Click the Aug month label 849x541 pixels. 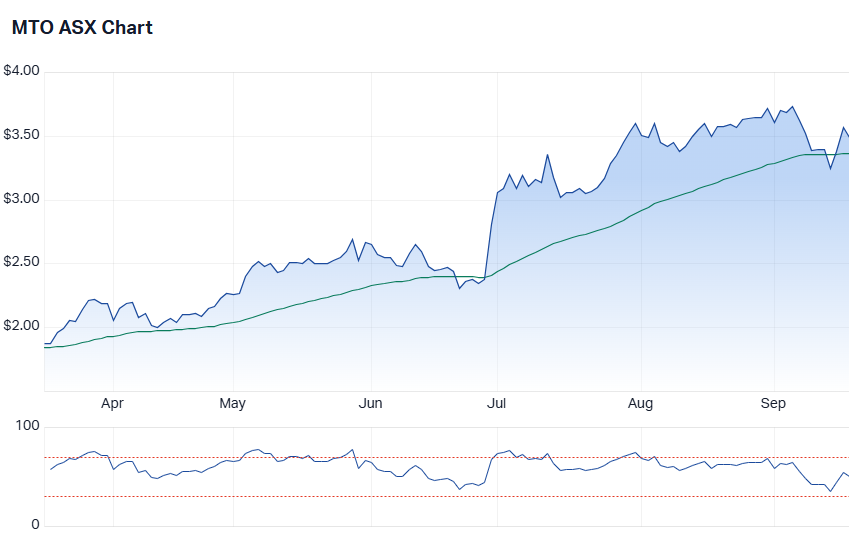(x=640, y=403)
